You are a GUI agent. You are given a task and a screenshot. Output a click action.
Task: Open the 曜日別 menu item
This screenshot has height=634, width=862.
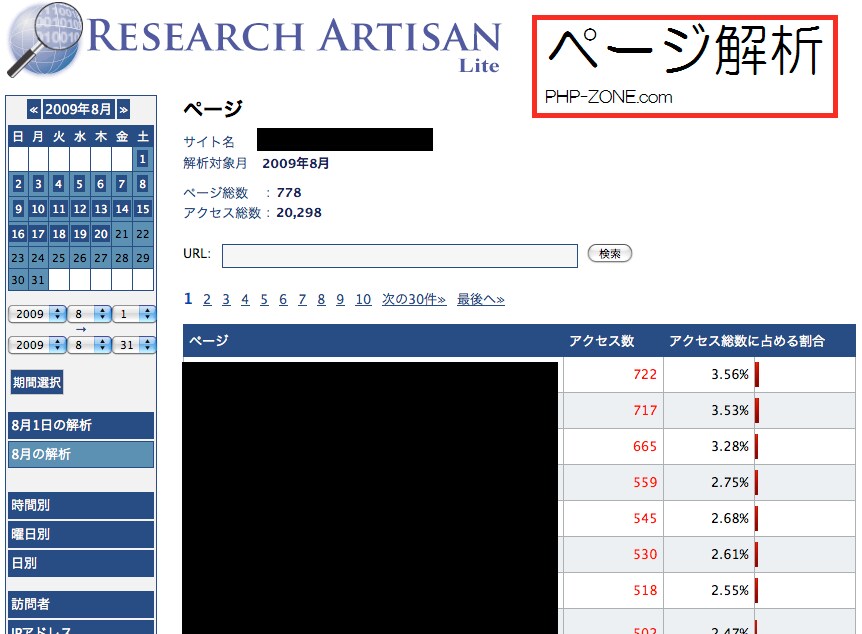pos(81,534)
